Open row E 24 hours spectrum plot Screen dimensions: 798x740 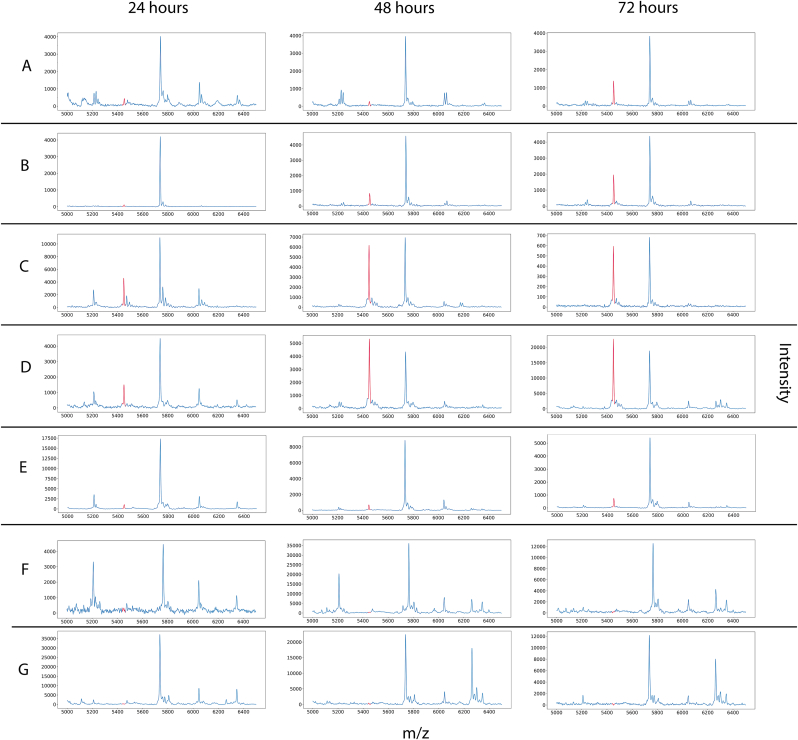[x=161, y=474]
